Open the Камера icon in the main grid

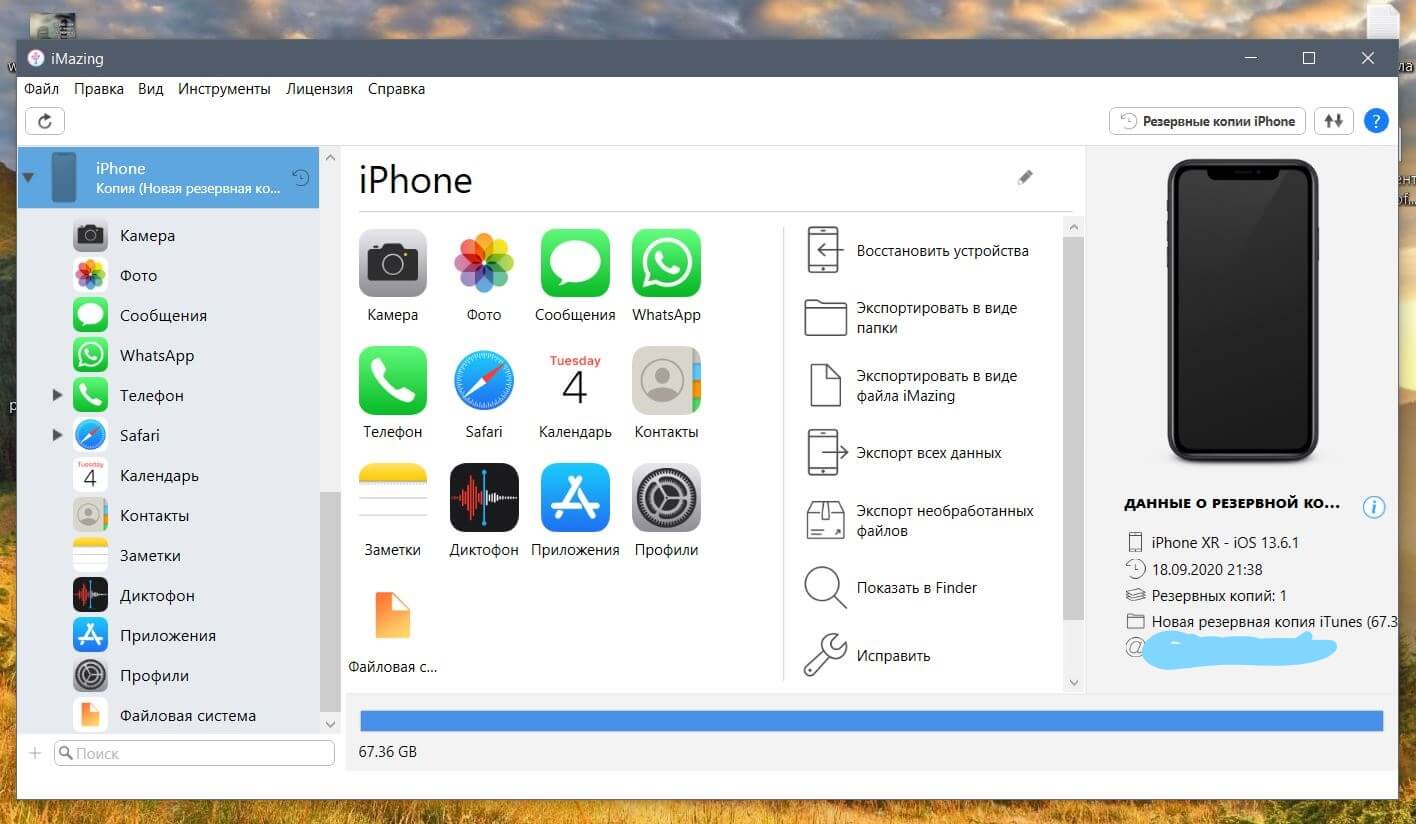[393, 263]
